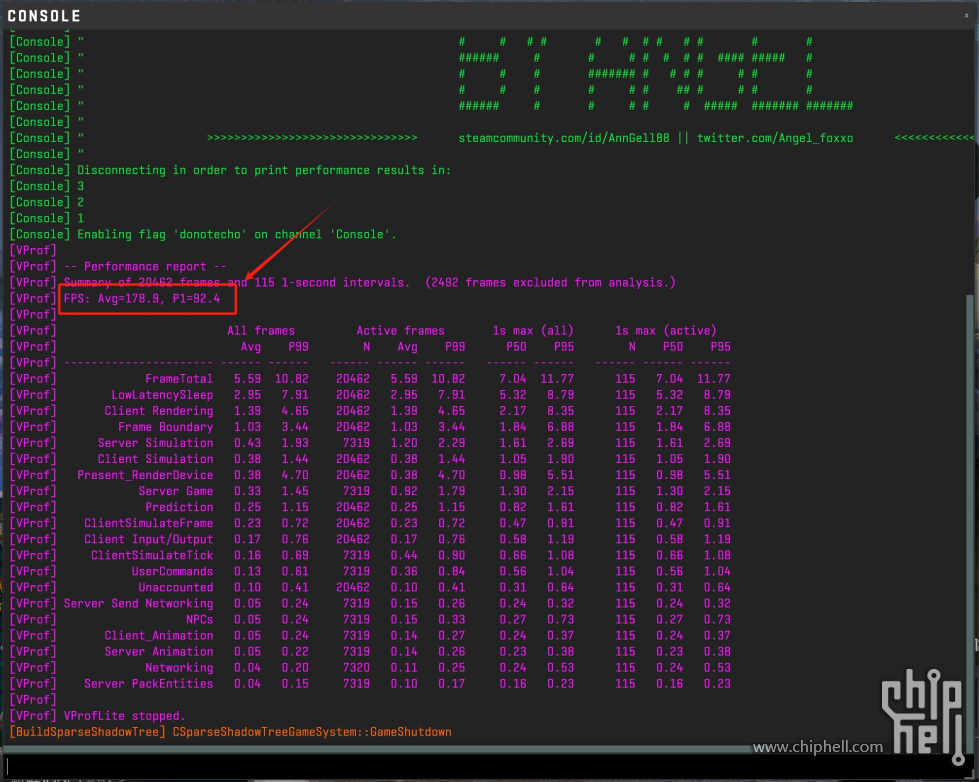Image resolution: width=979 pixels, height=782 pixels.
Task: Click the '[BuildSparseShadowTree]' tag
Action: 87,732
